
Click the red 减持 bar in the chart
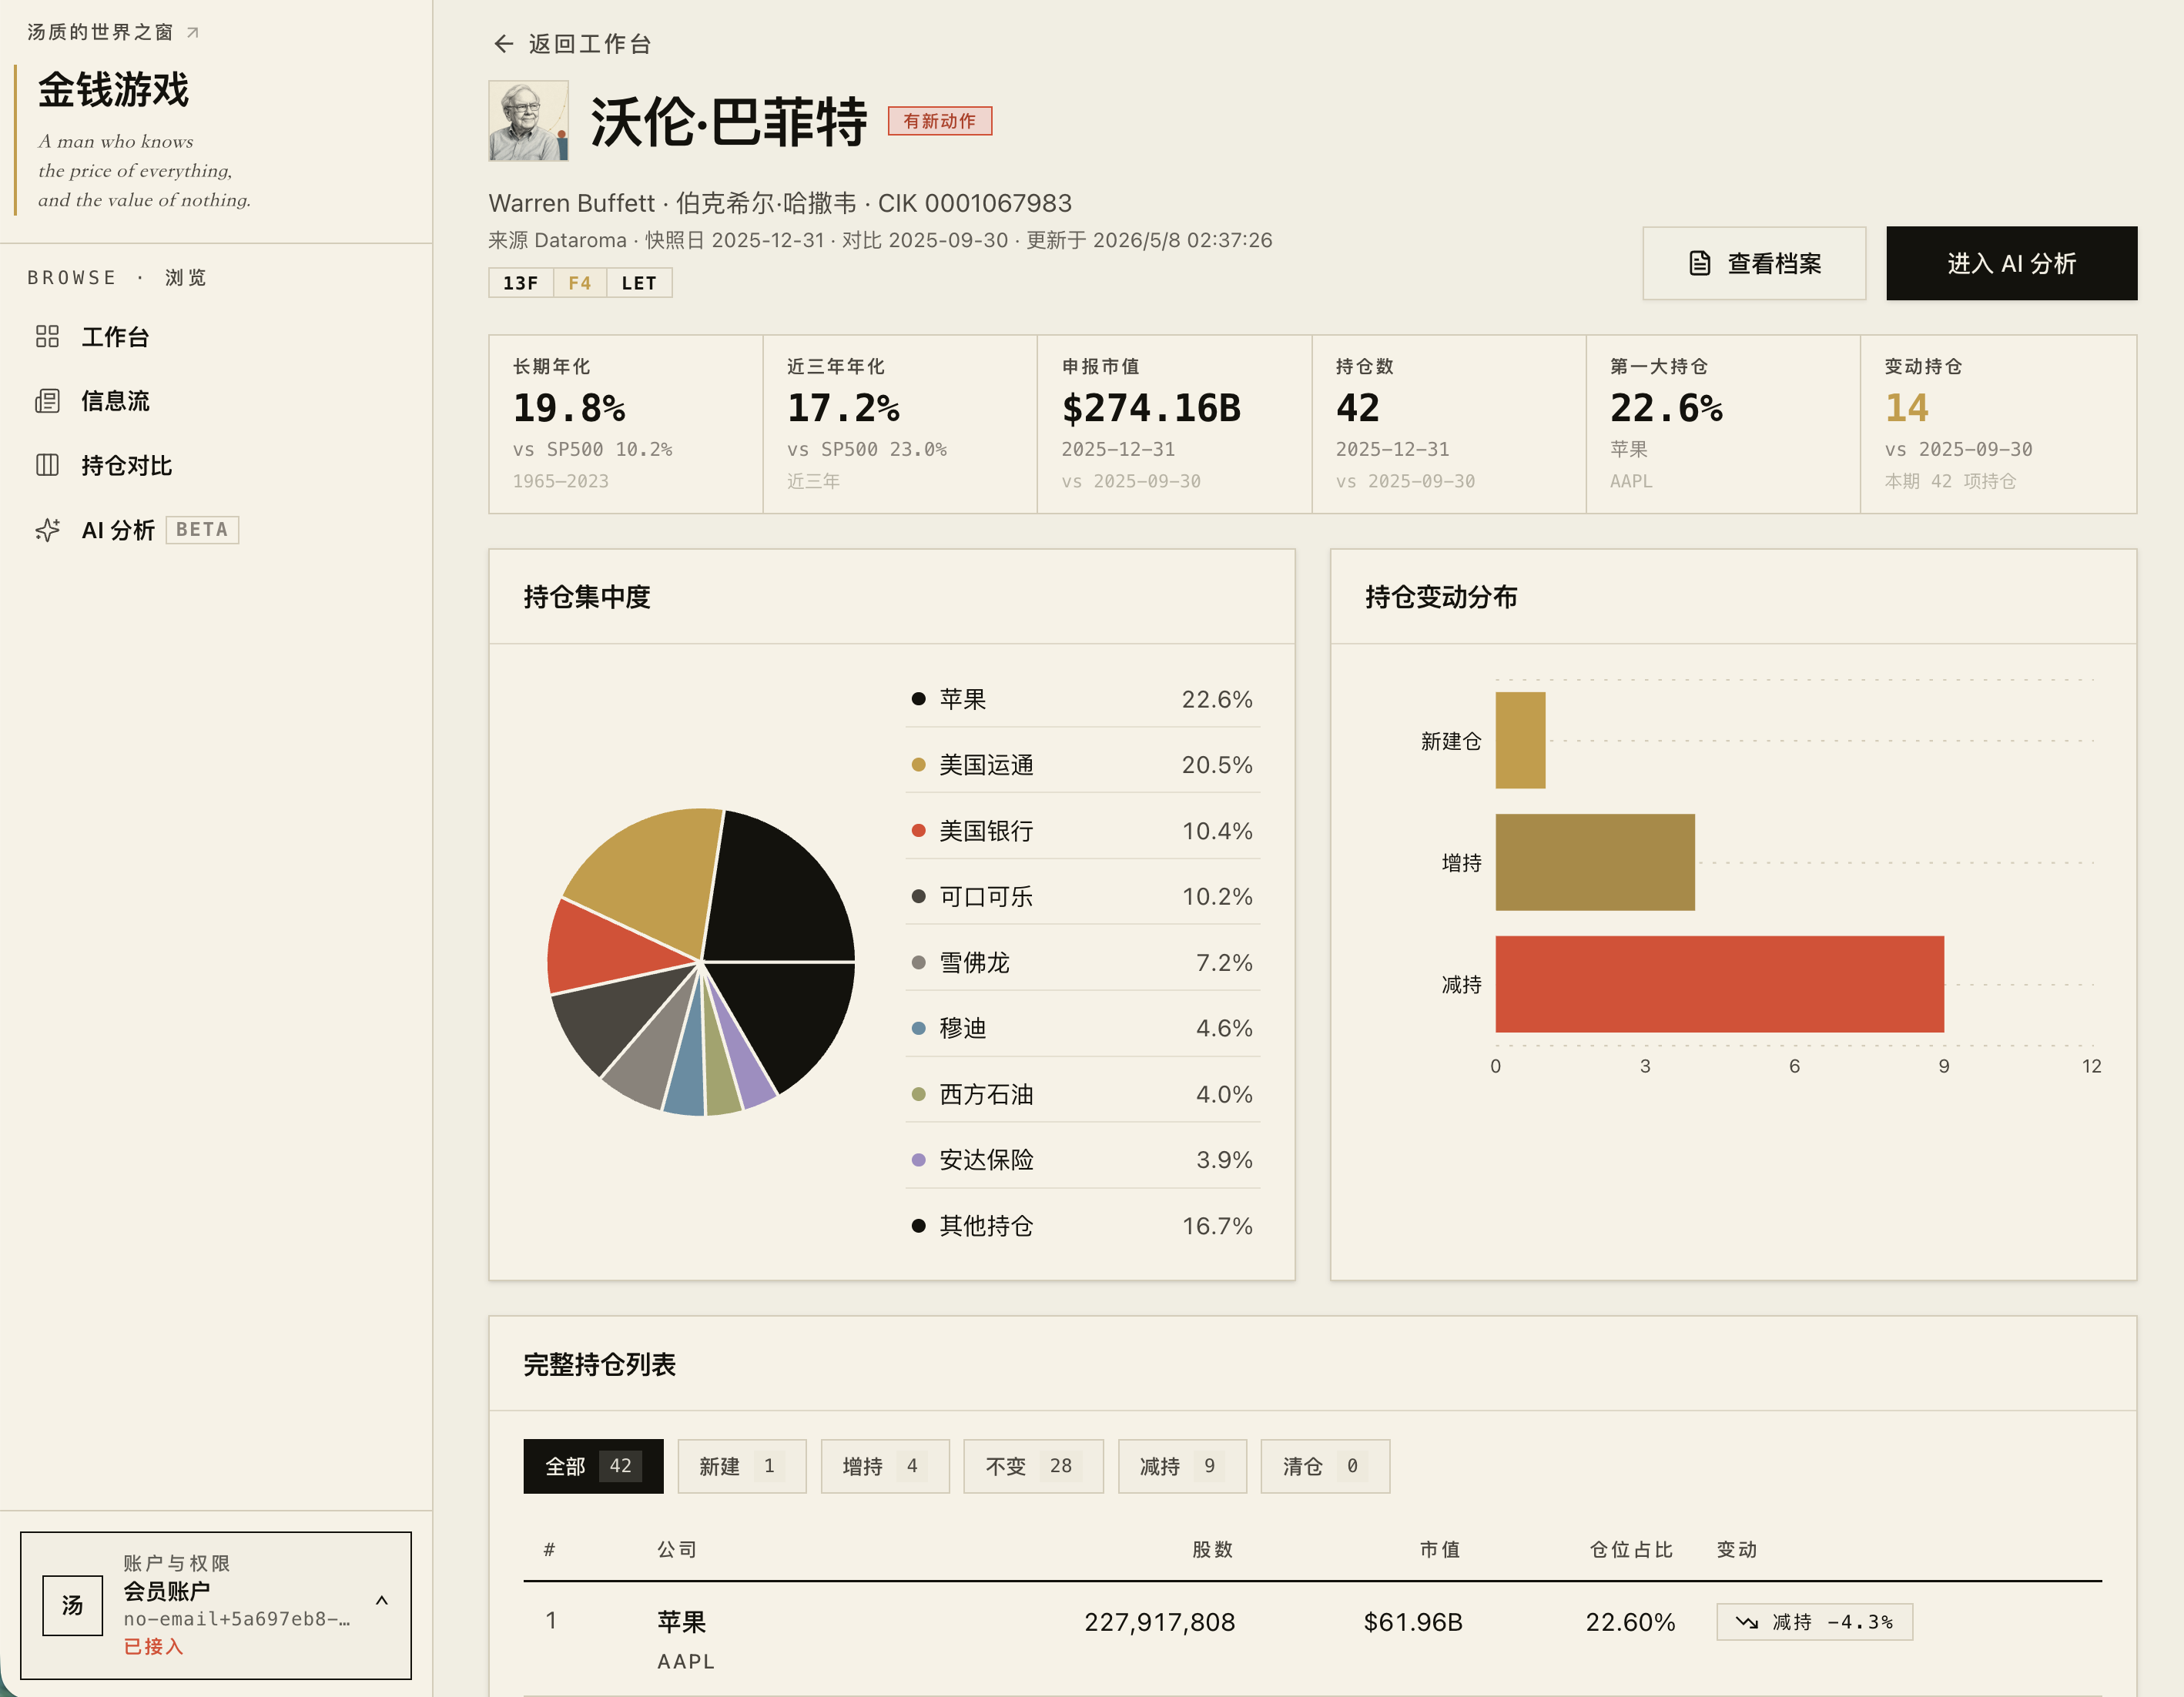point(1719,984)
